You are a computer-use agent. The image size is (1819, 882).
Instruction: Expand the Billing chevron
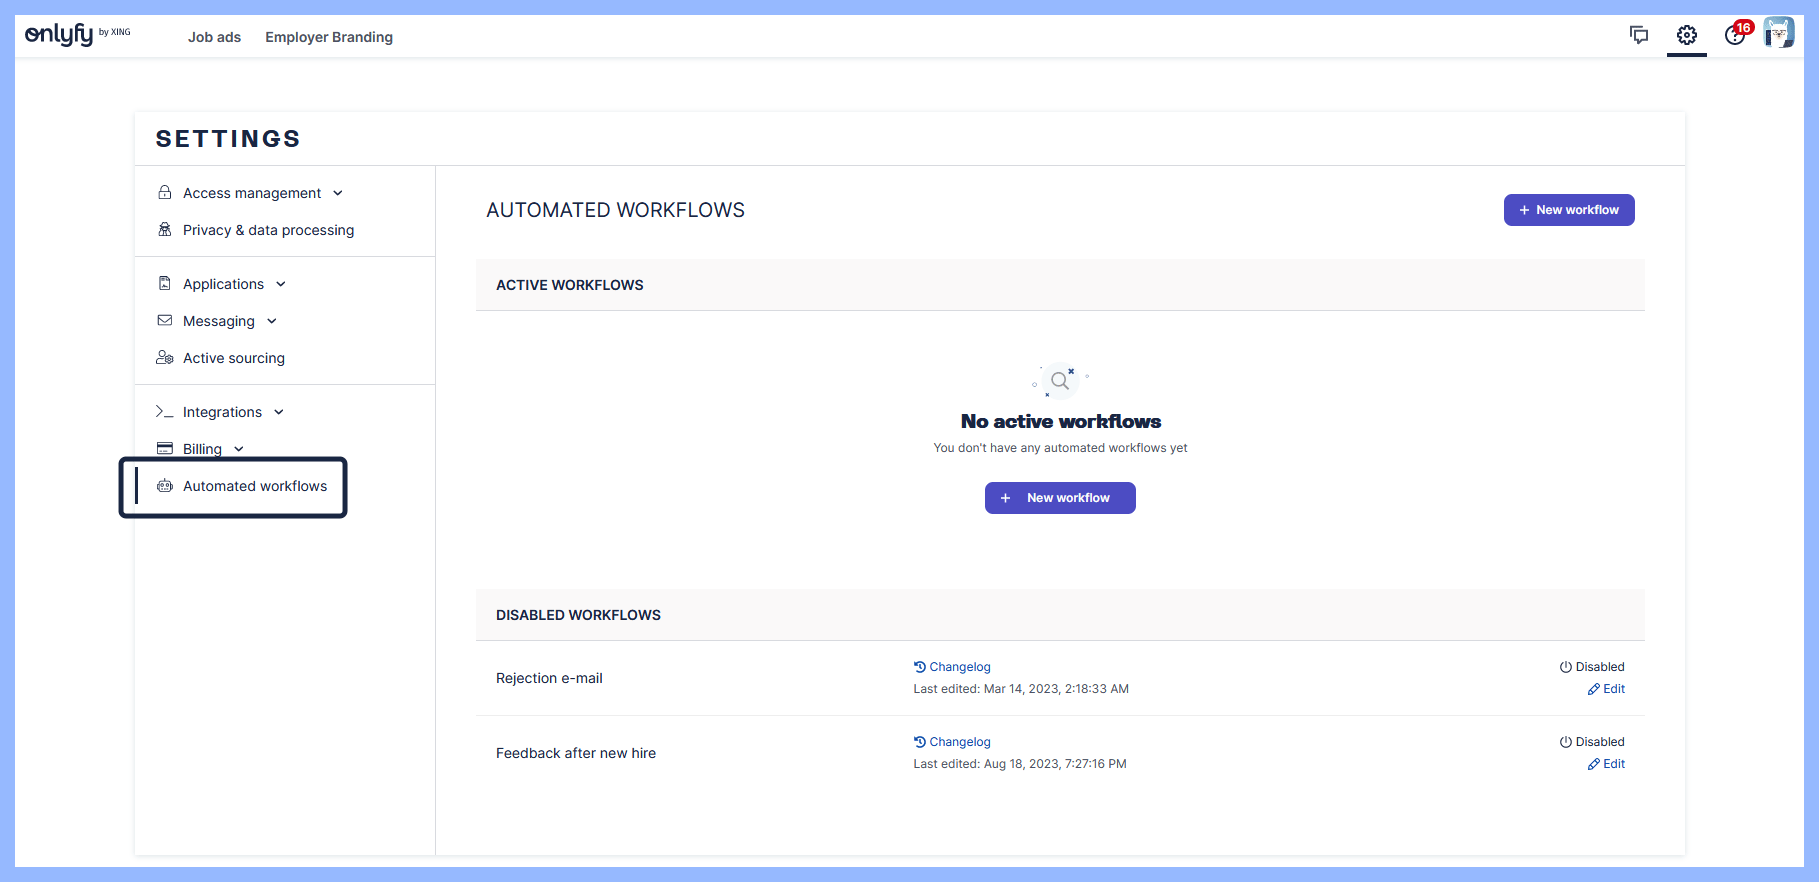(x=239, y=449)
